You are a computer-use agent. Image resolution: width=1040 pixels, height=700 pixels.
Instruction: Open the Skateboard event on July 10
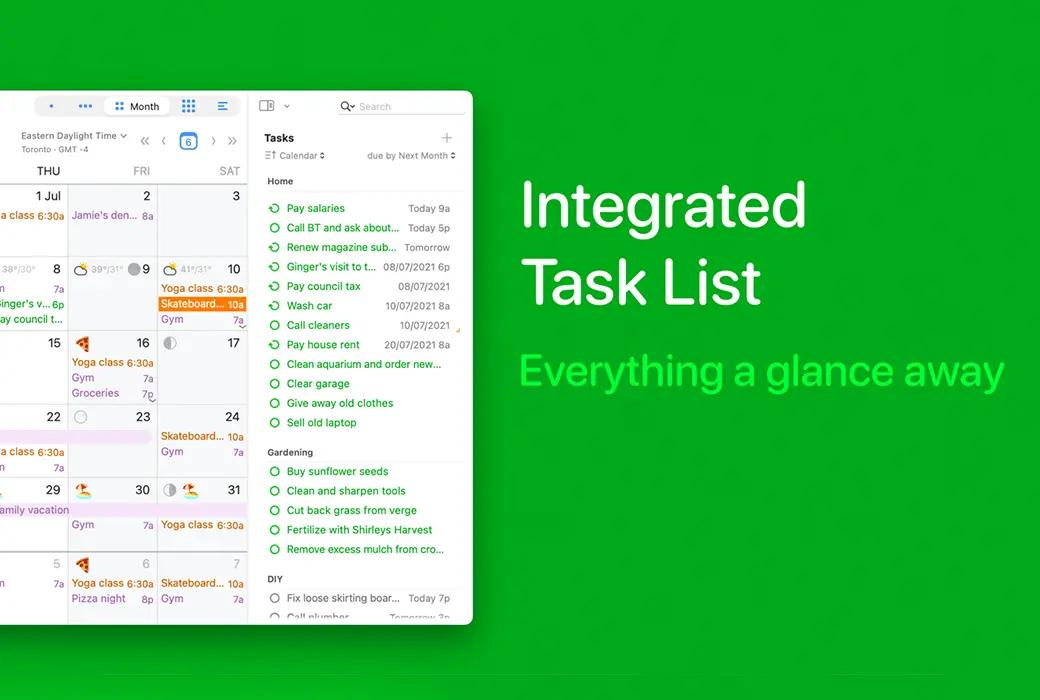pos(202,303)
